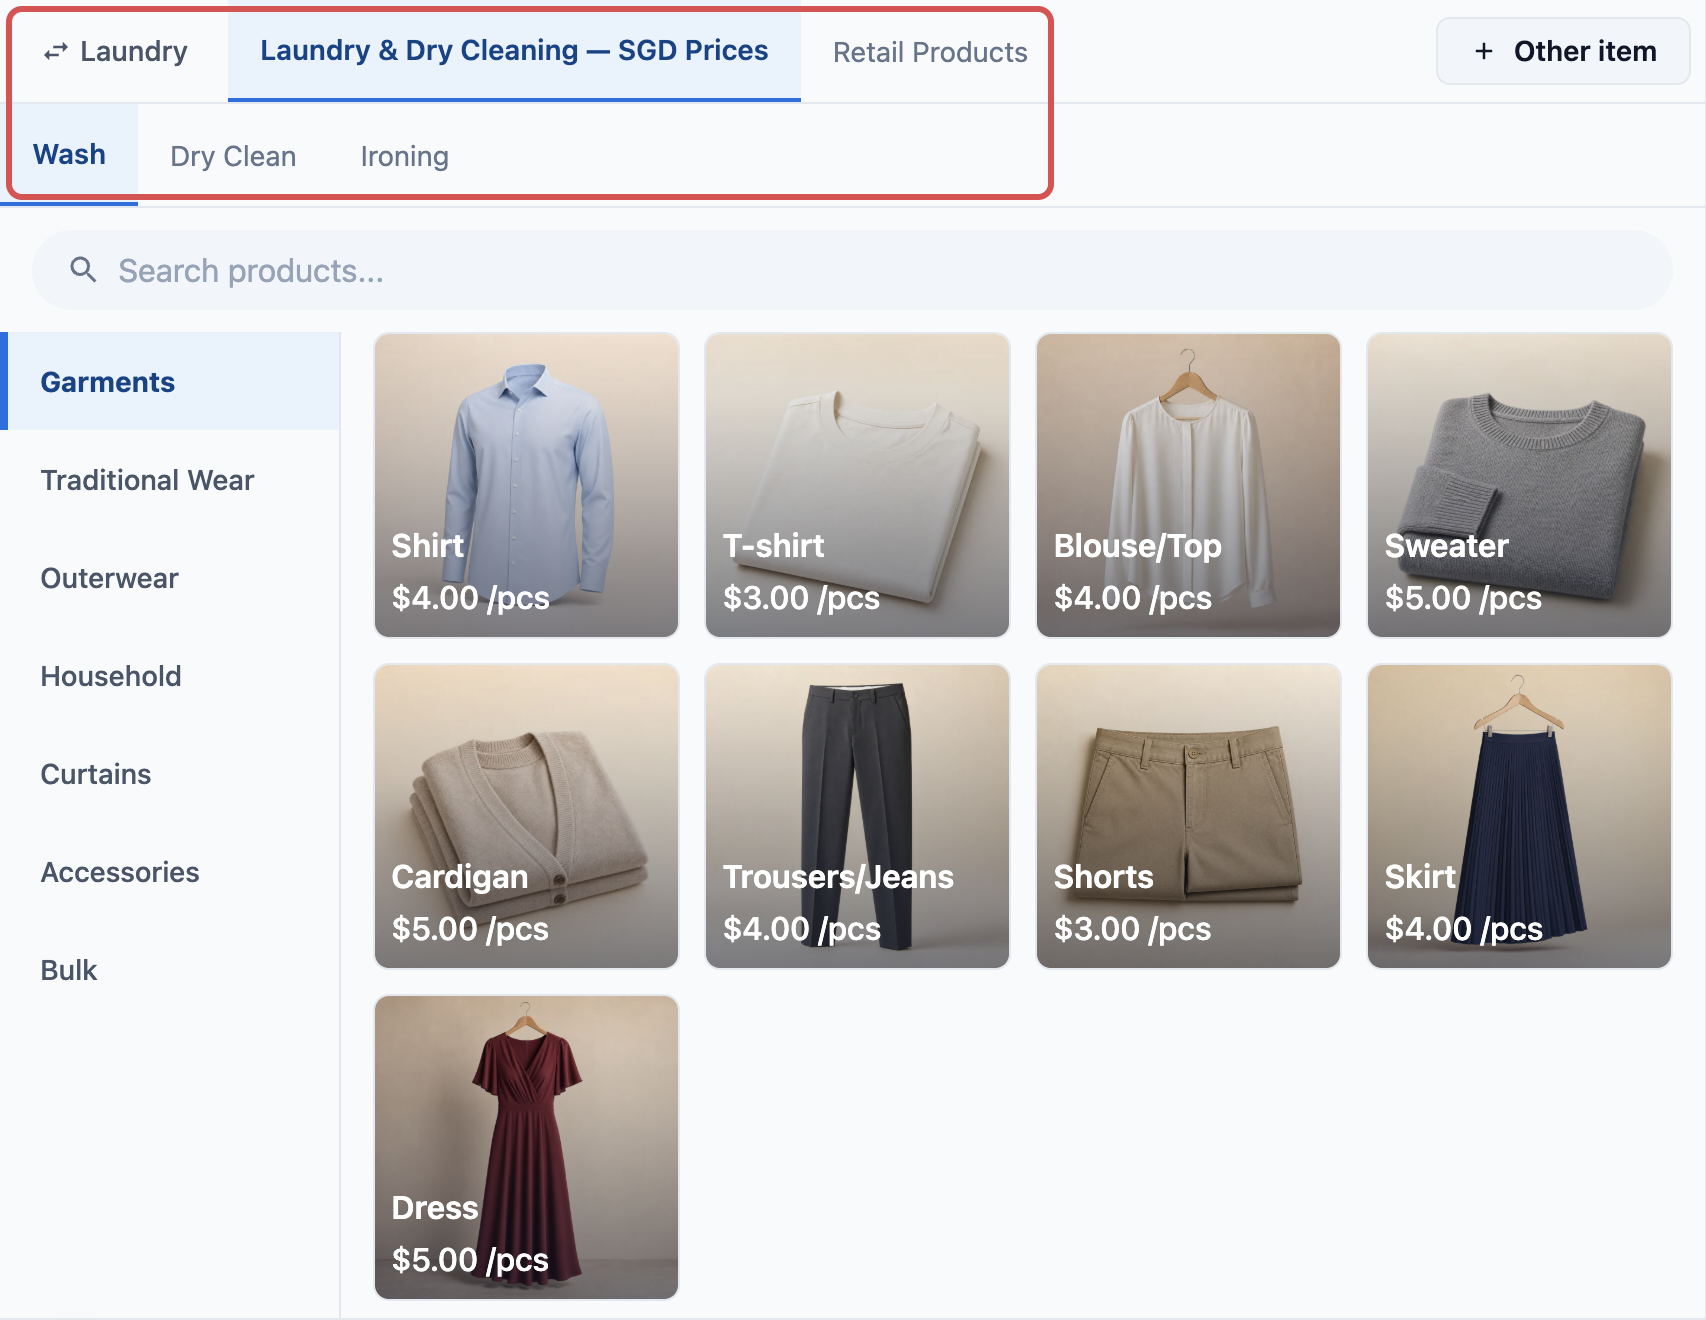Click into the Search products field

tap(852, 270)
